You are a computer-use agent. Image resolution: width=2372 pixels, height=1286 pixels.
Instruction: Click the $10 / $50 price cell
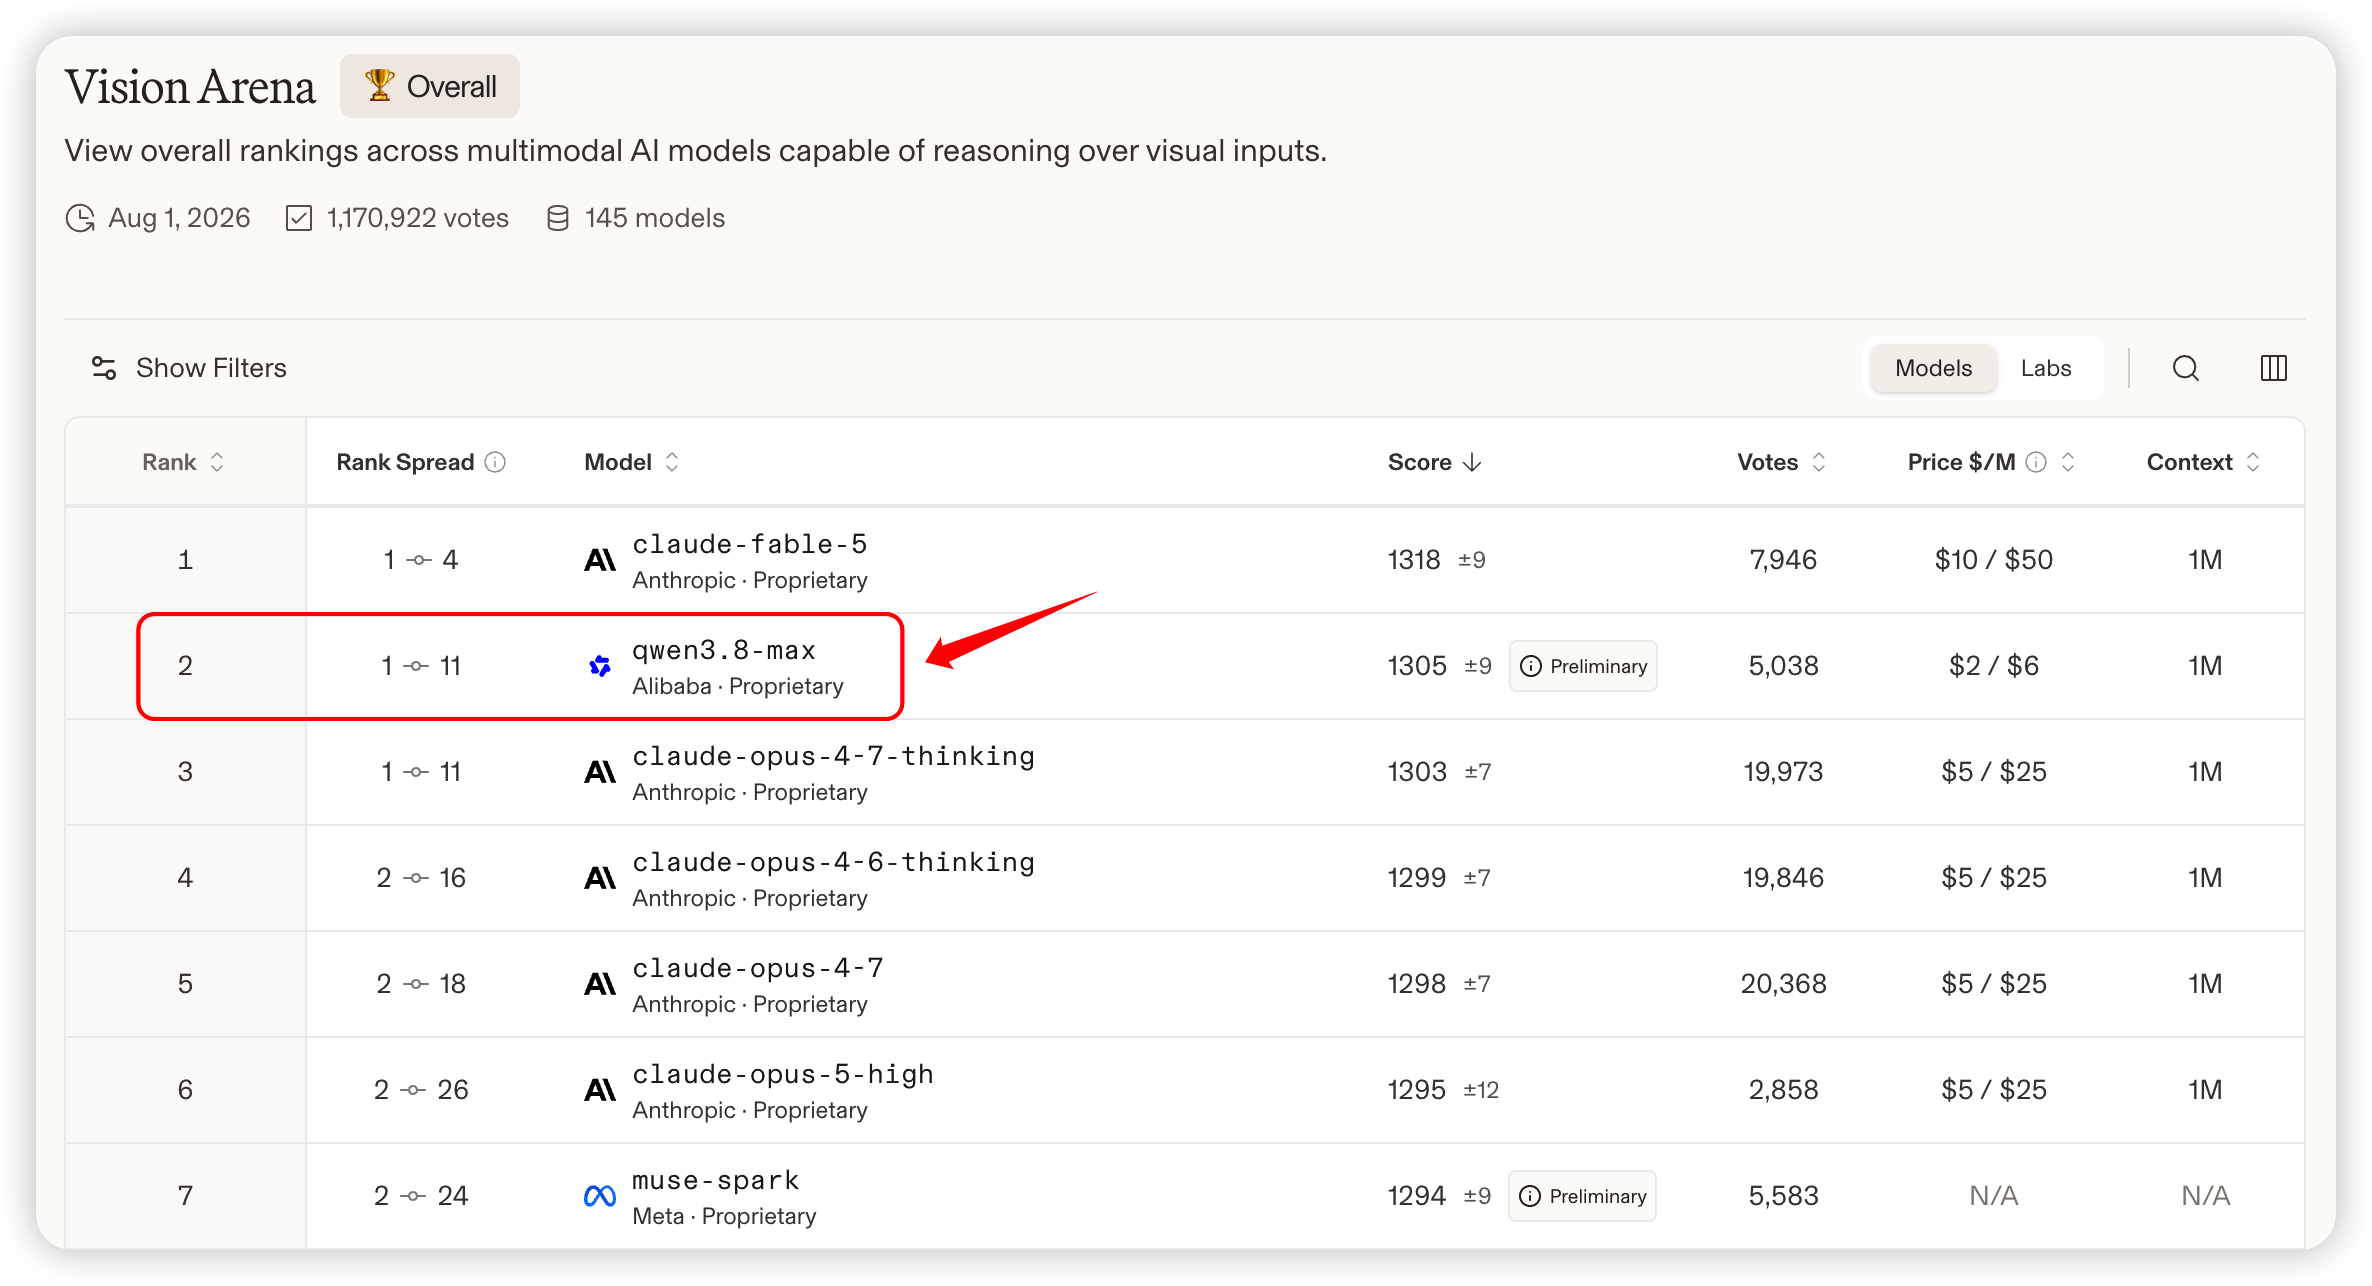point(1994,560)
